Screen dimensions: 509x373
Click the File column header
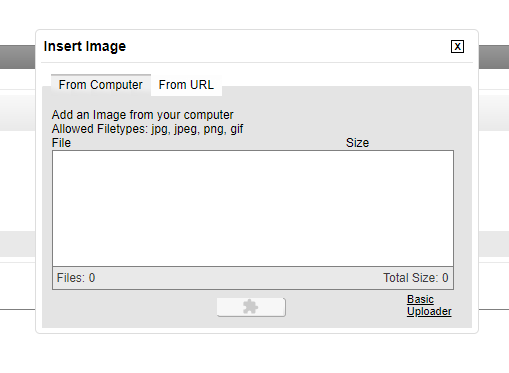click(61, 143)
